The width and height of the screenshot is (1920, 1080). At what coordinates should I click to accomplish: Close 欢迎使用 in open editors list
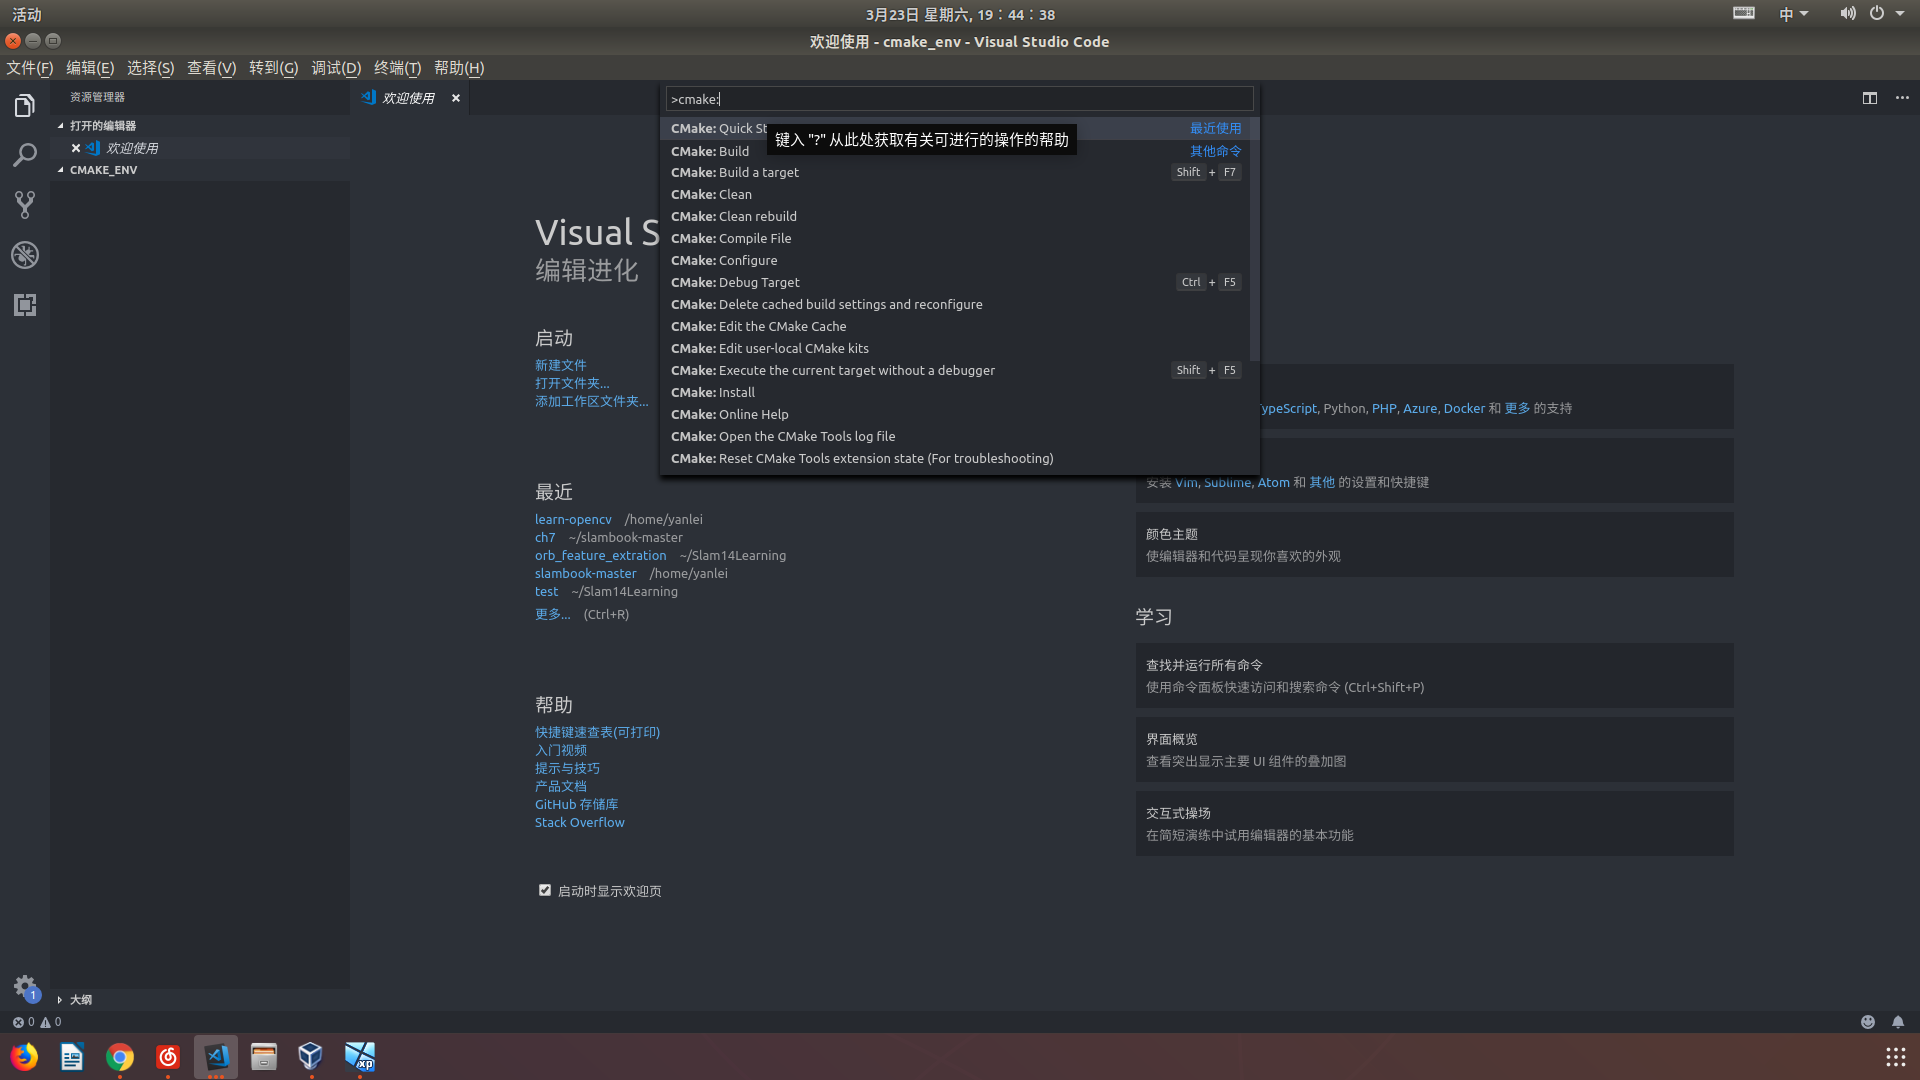(76, 148)
